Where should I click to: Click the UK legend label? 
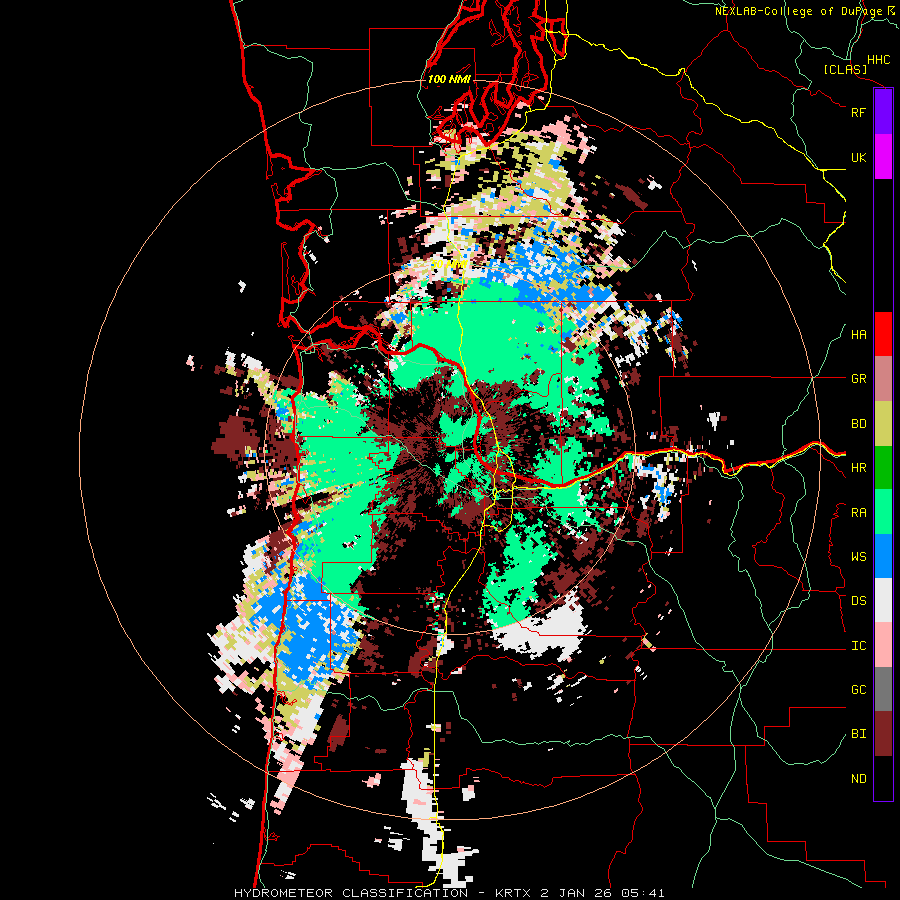point(858,157)
